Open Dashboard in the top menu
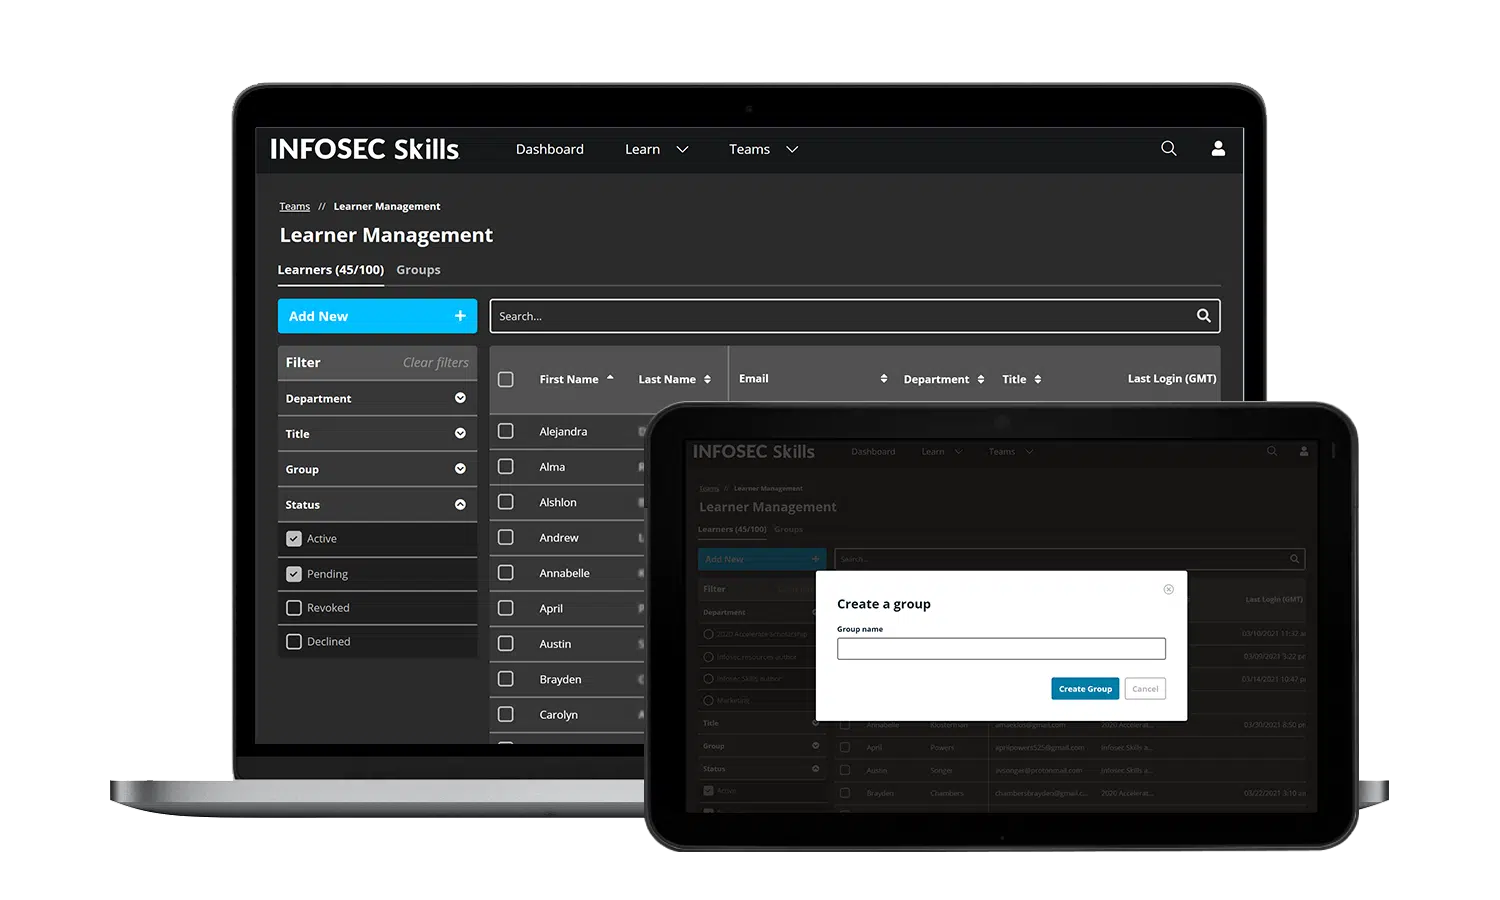Screen dimensions: 1500x900 (x=549, y=149)
